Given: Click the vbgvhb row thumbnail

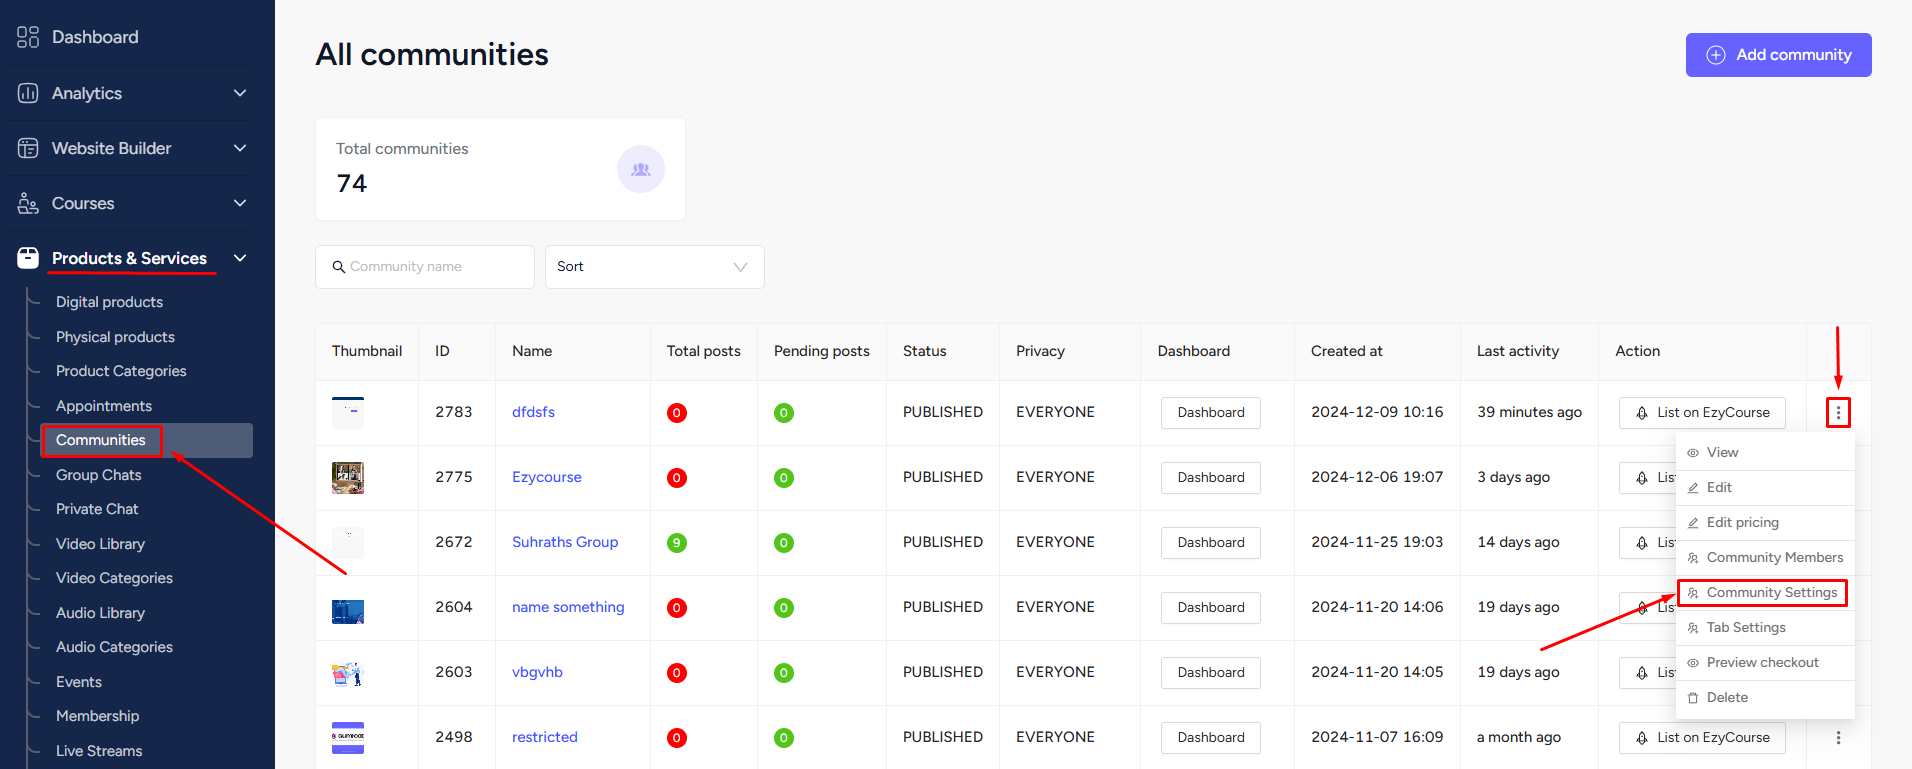Looking at the screenshot, I should pyautogui.click(x=348, y=674).
